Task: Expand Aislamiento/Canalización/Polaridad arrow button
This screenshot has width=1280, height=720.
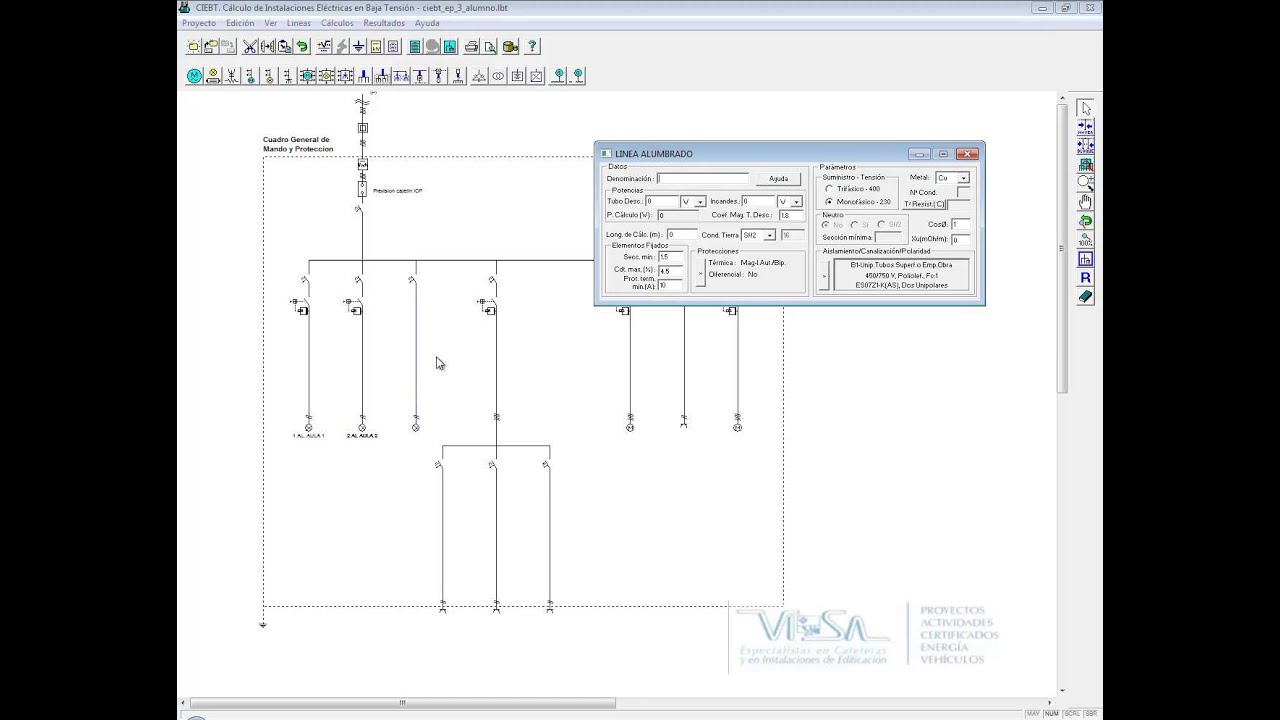Action: click(x=825, y=275)
